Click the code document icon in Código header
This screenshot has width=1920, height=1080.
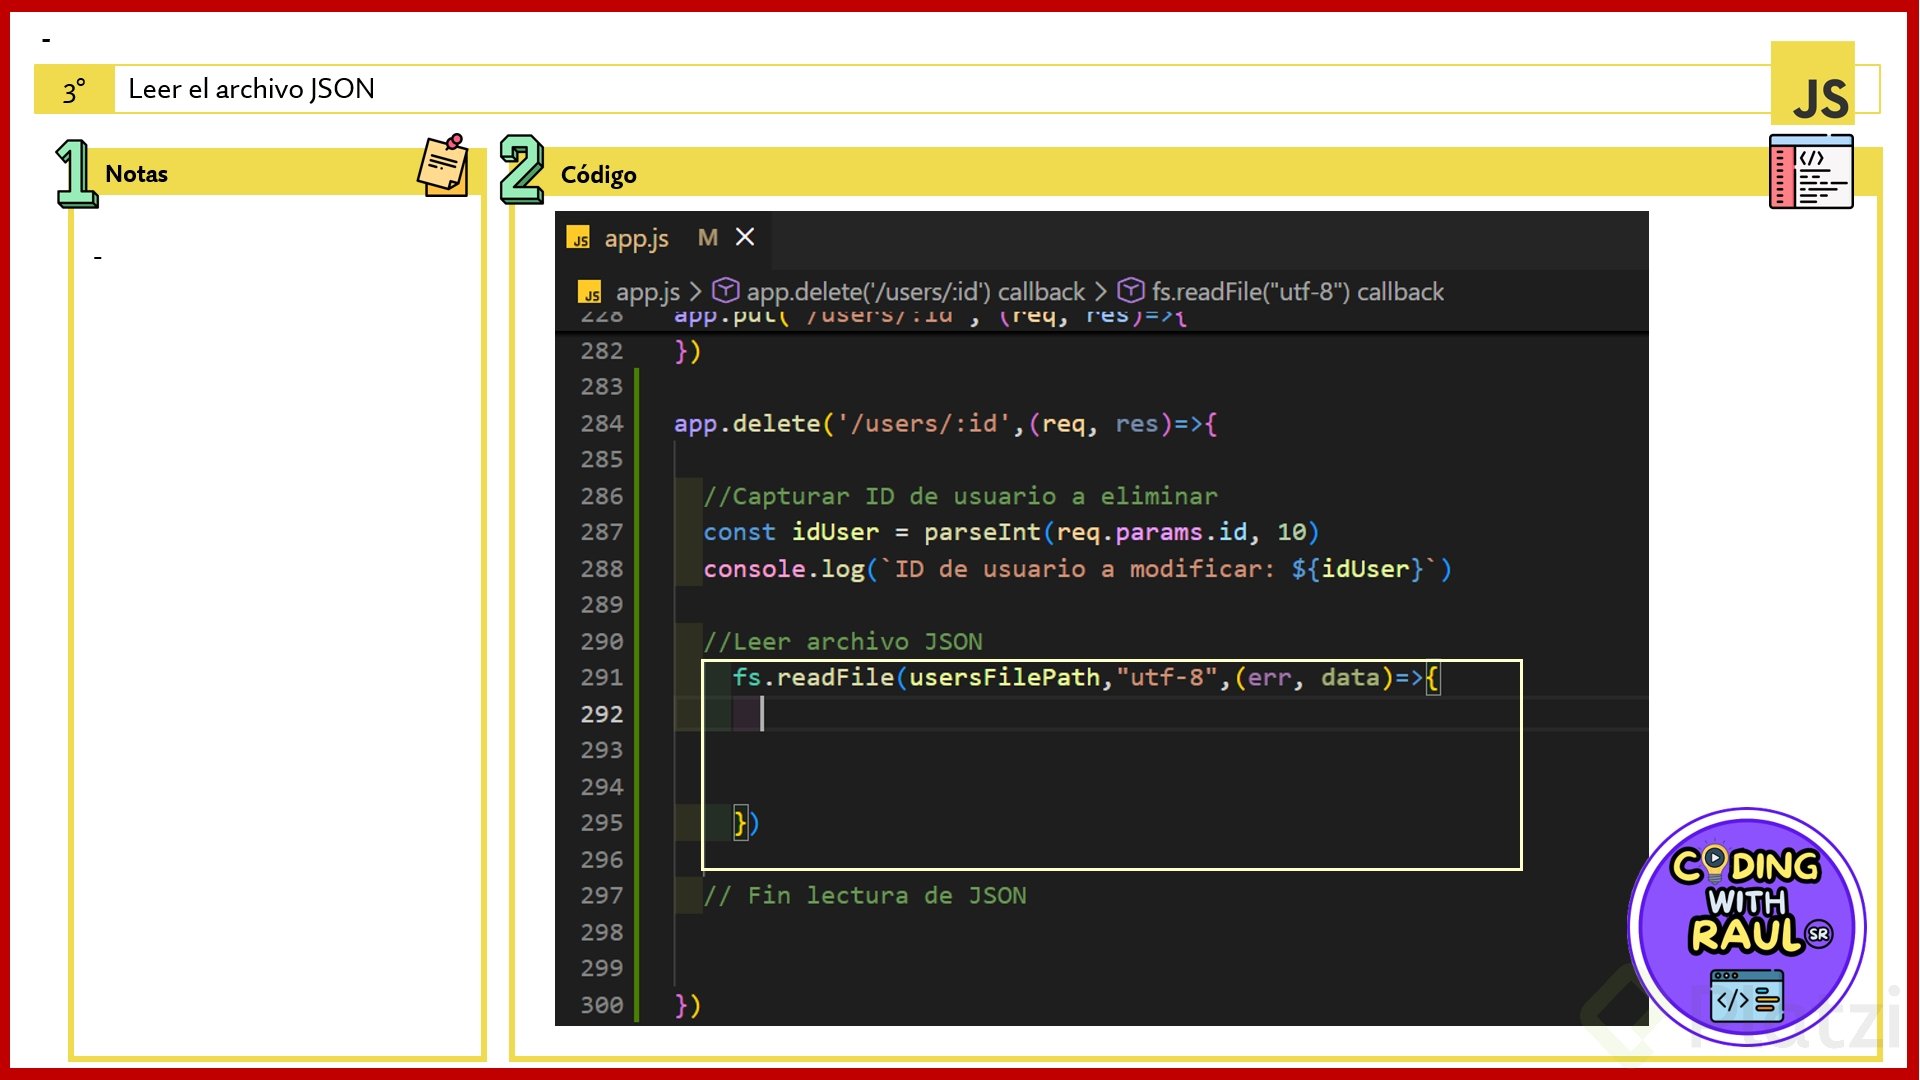pos(1810,172)
